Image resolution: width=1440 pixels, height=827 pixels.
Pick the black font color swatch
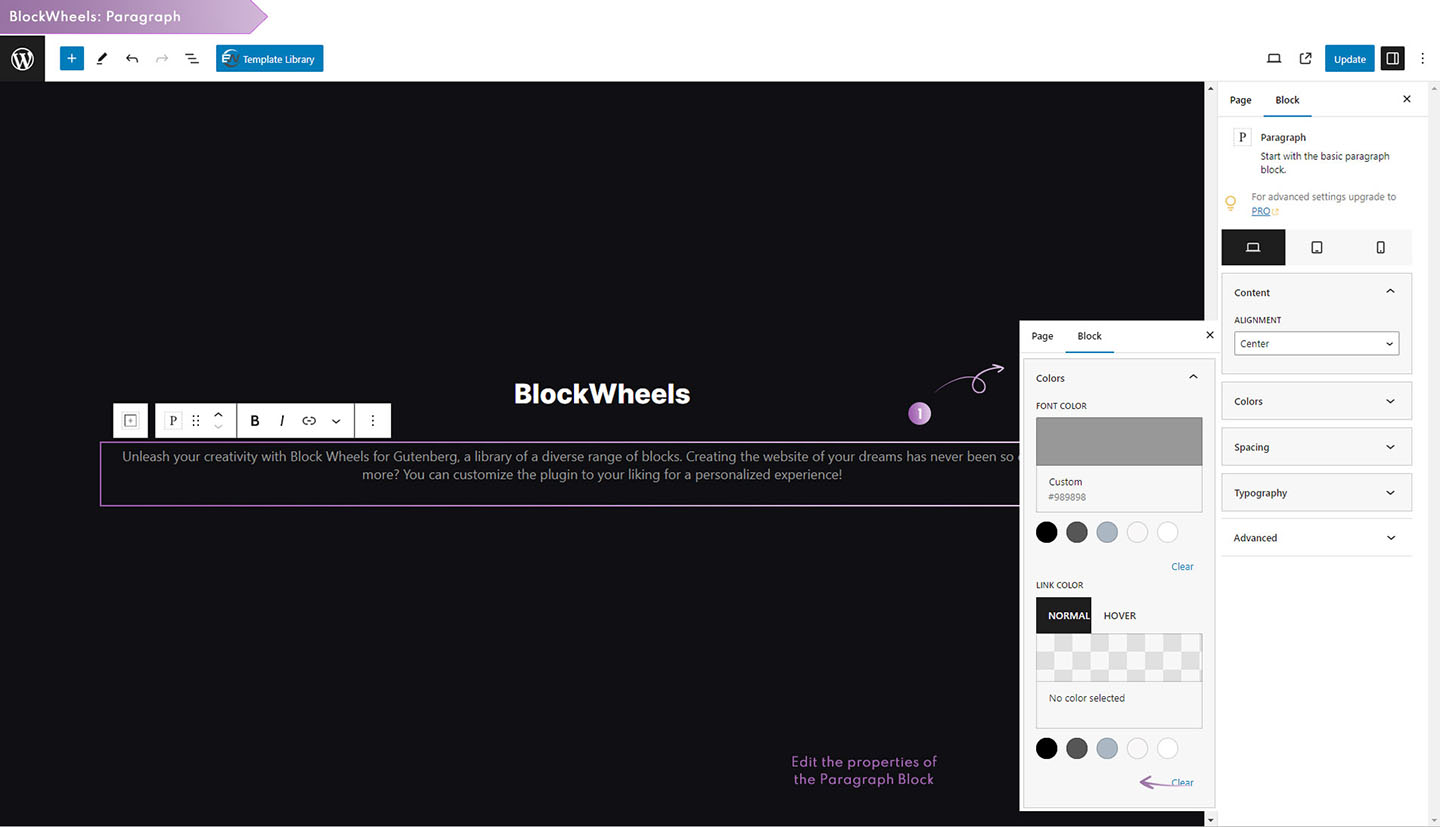[x=1046, y=532]
